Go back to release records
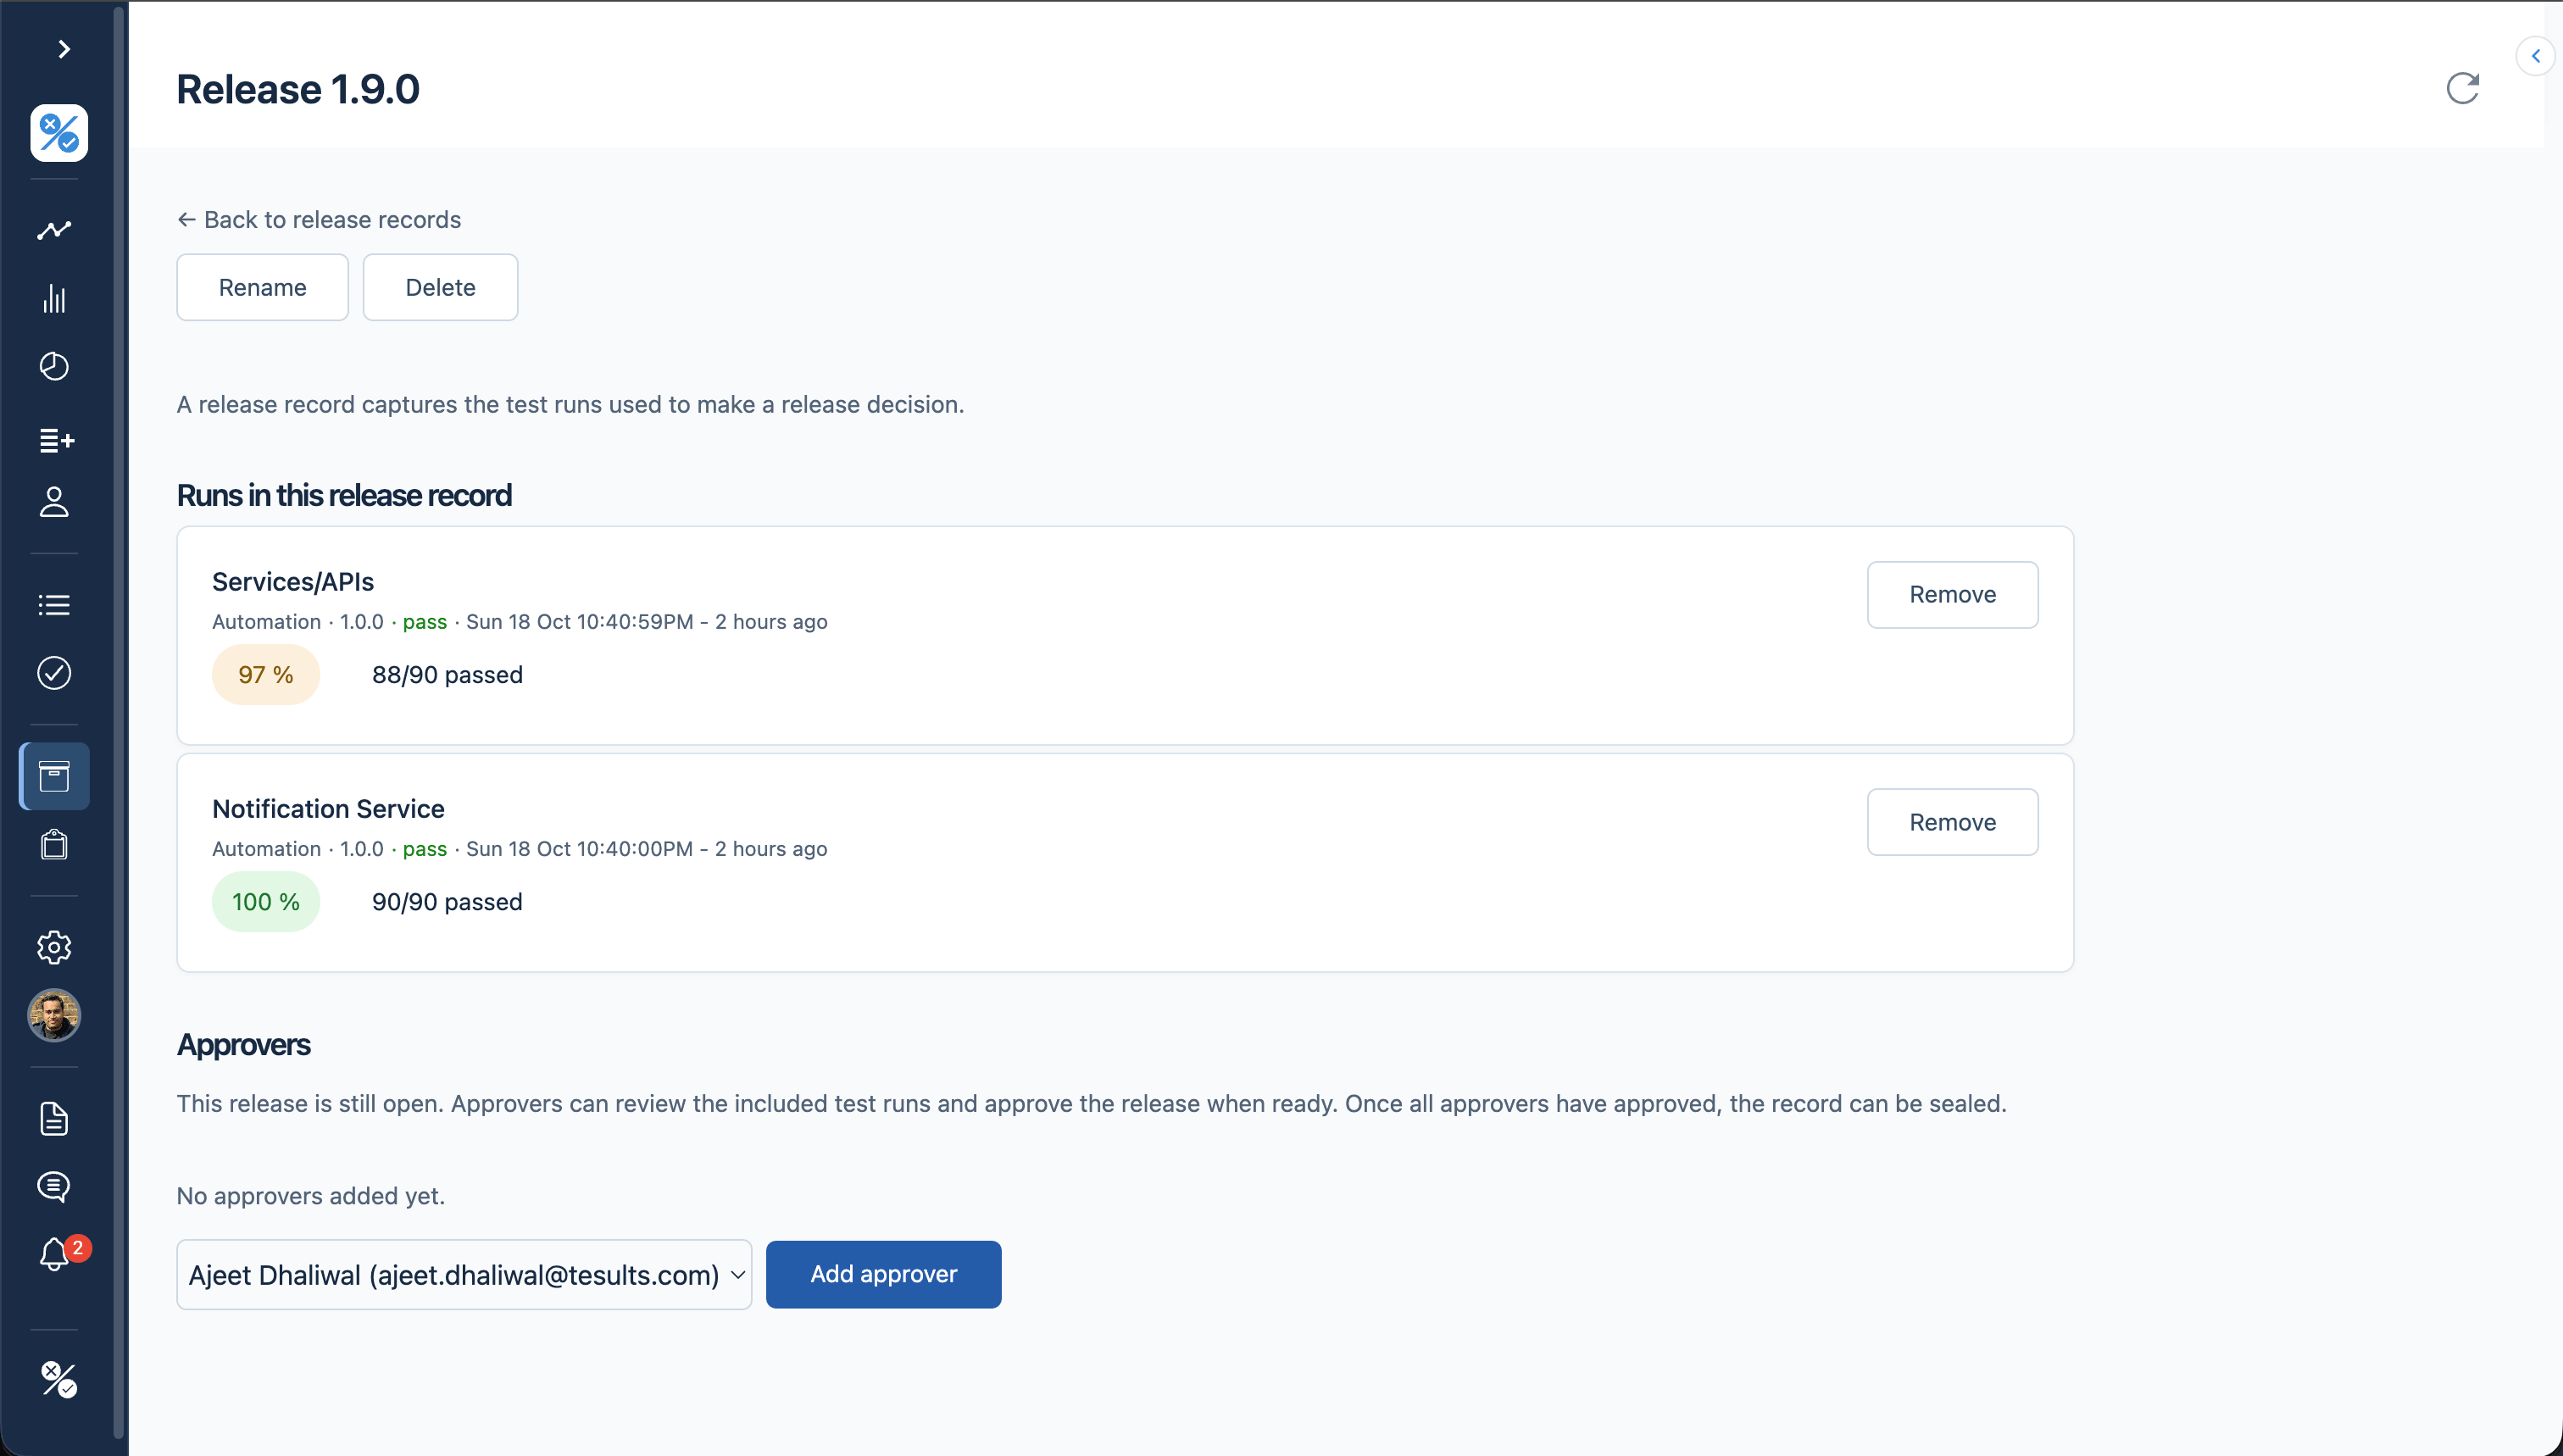The image size is (2563, 1456). click(x=319, y=219)
